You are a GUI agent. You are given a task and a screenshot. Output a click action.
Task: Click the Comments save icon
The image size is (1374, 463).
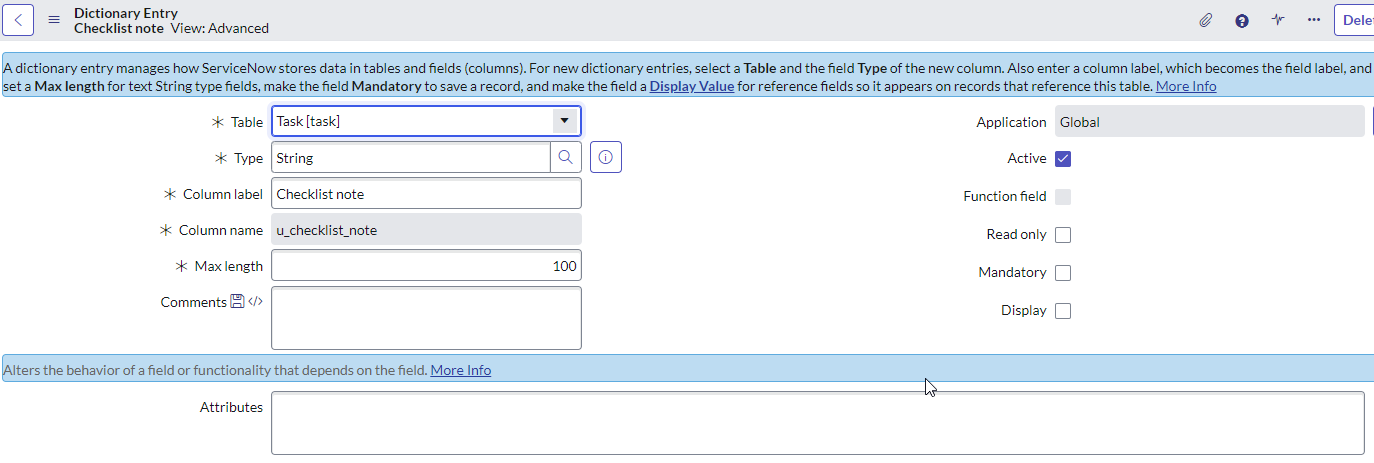tap(237, 302)
